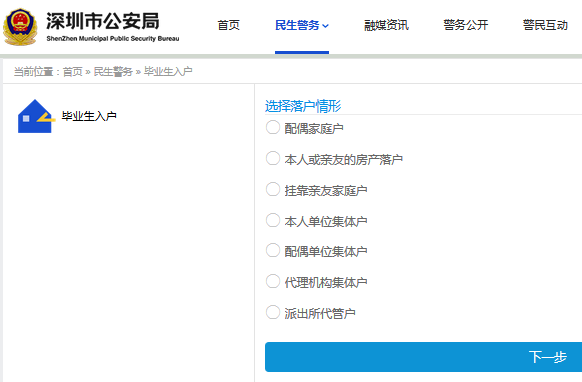Click 毕业生入户 in the breadcrumb trail
Viewport: 582px width, 382px height.
(x=168, y=72)
